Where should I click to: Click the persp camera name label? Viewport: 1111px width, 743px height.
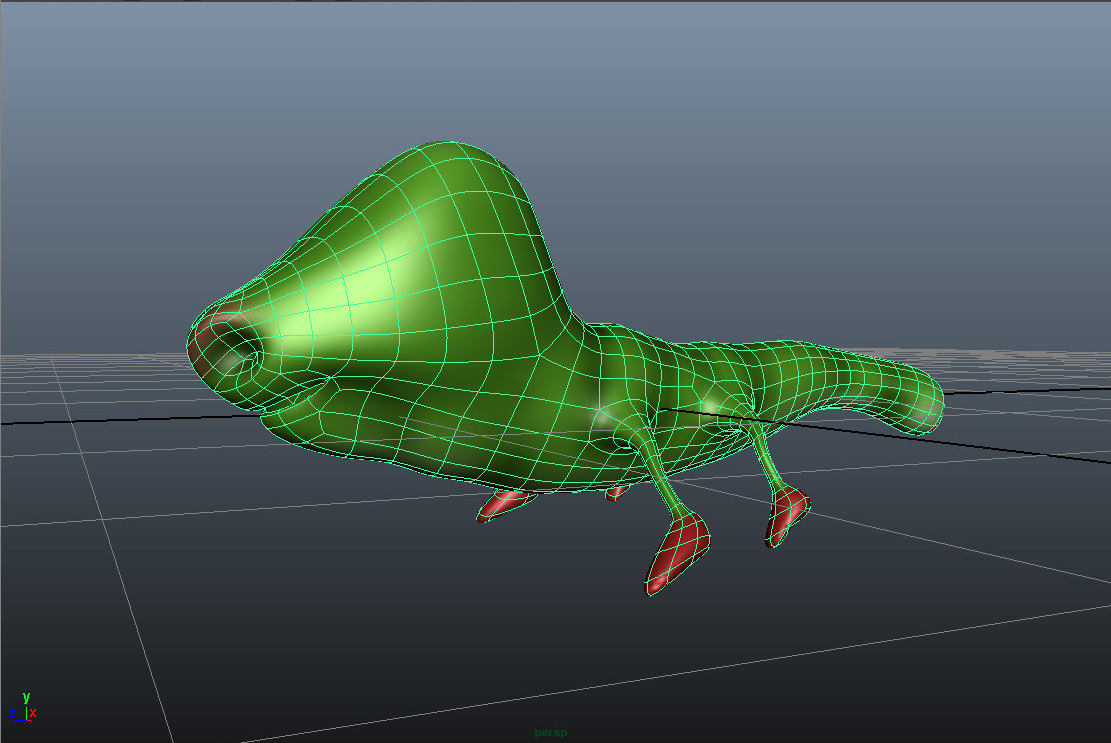(550, 733)
